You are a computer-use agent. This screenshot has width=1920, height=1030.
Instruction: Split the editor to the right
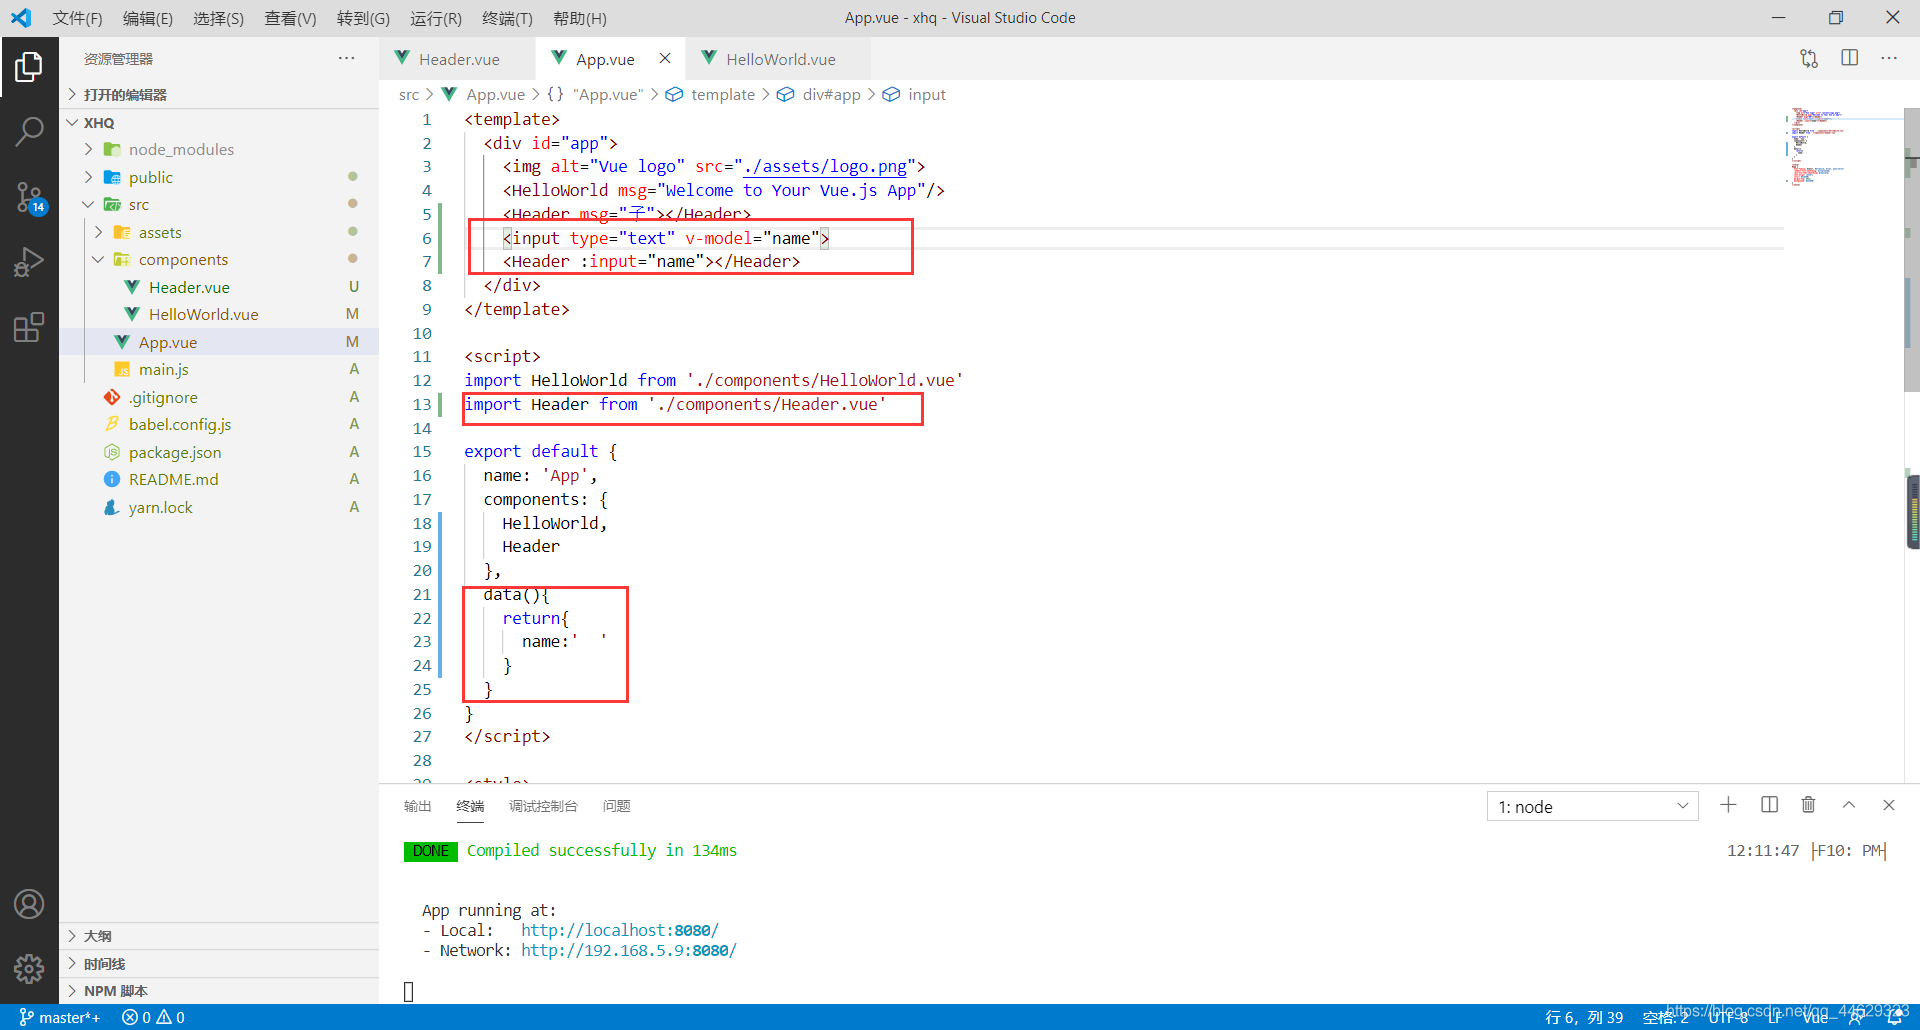(1849, 58)
